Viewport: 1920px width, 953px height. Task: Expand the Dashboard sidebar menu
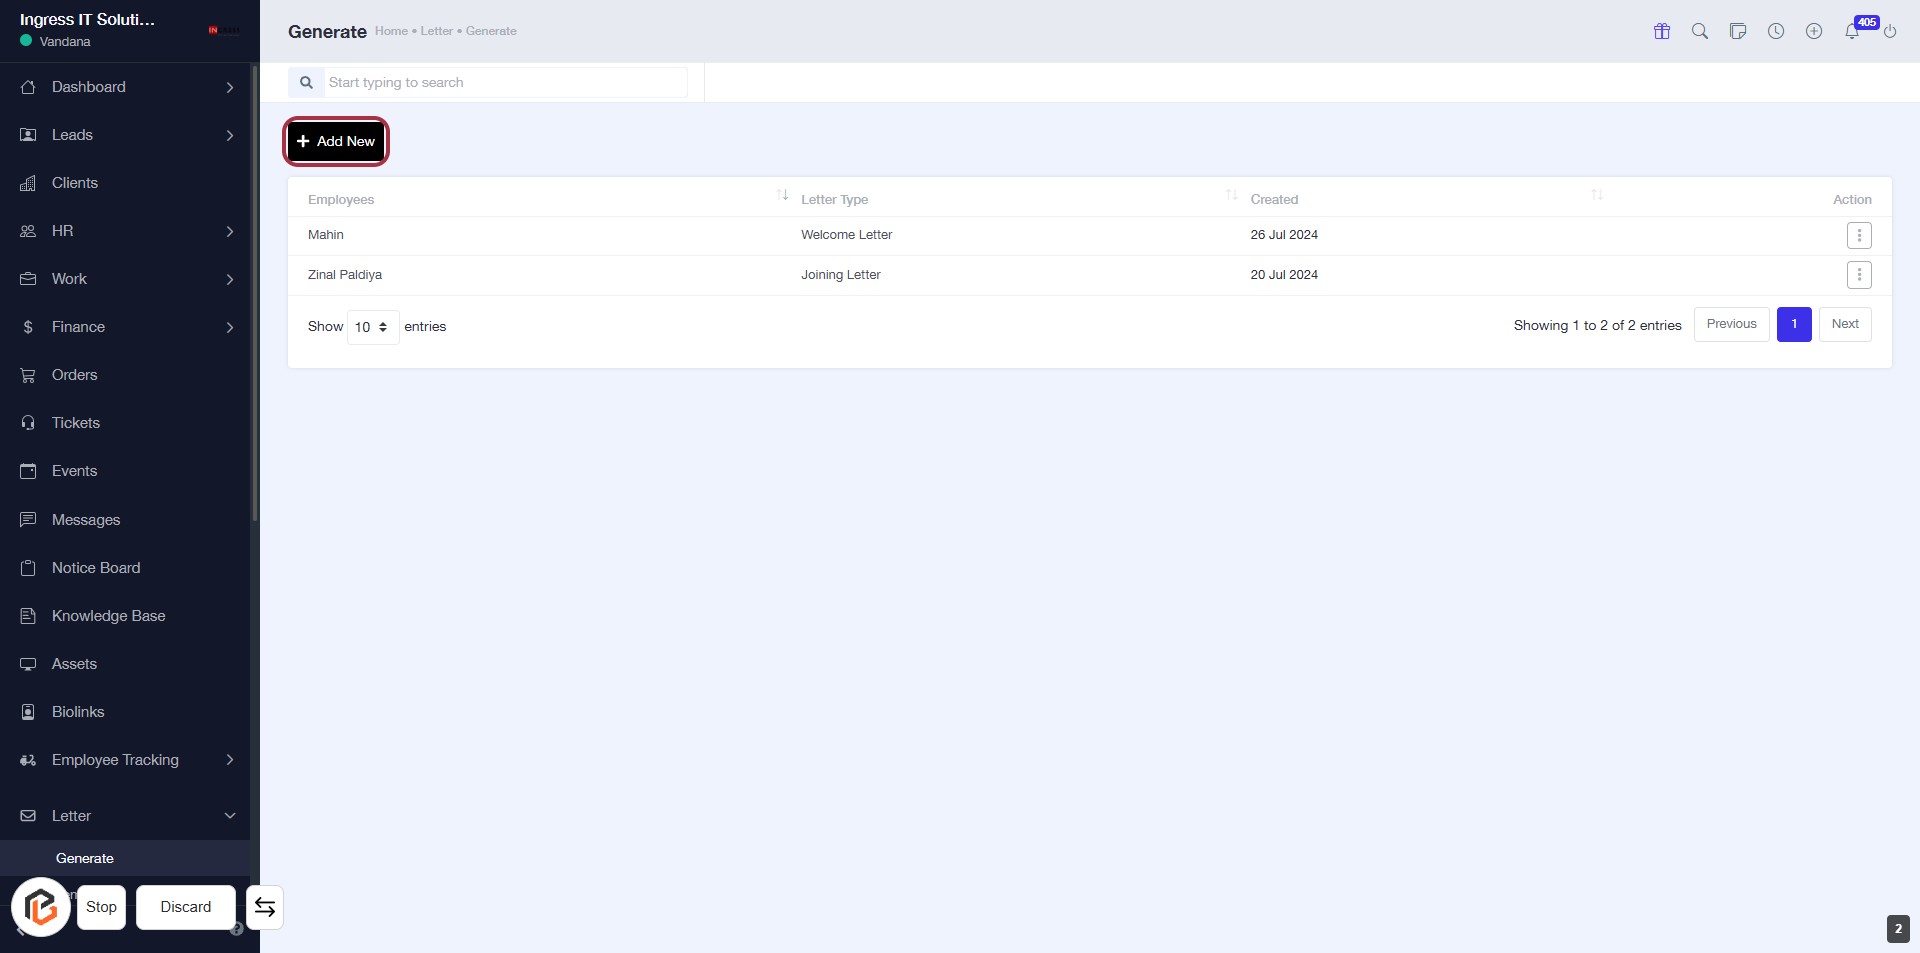(x=125, y=87)
